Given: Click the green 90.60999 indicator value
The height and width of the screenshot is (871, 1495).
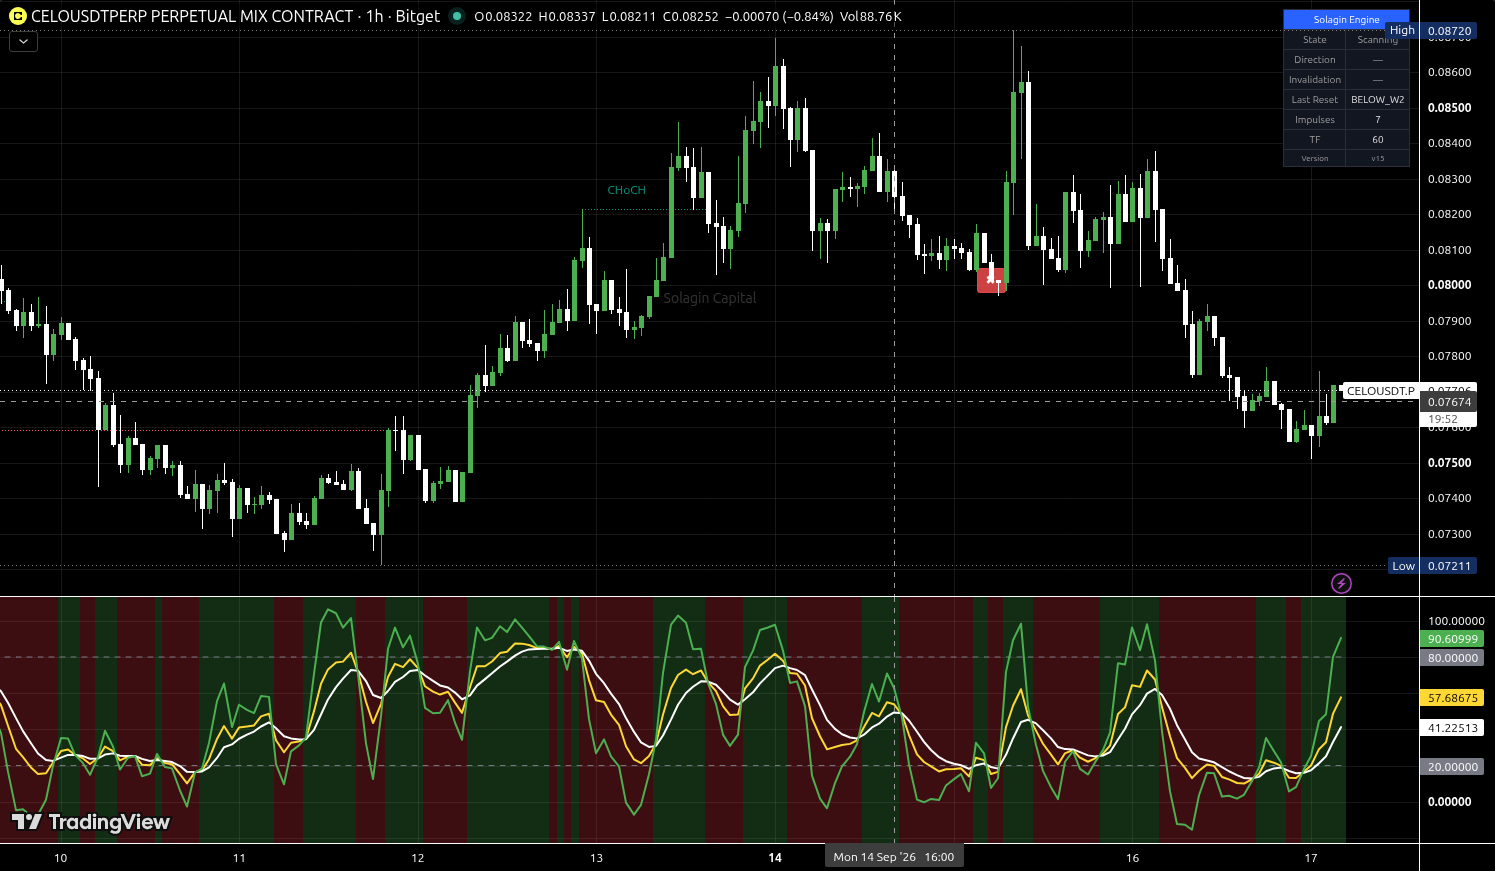Looking at the screenshot, I should coord(1452,639).
